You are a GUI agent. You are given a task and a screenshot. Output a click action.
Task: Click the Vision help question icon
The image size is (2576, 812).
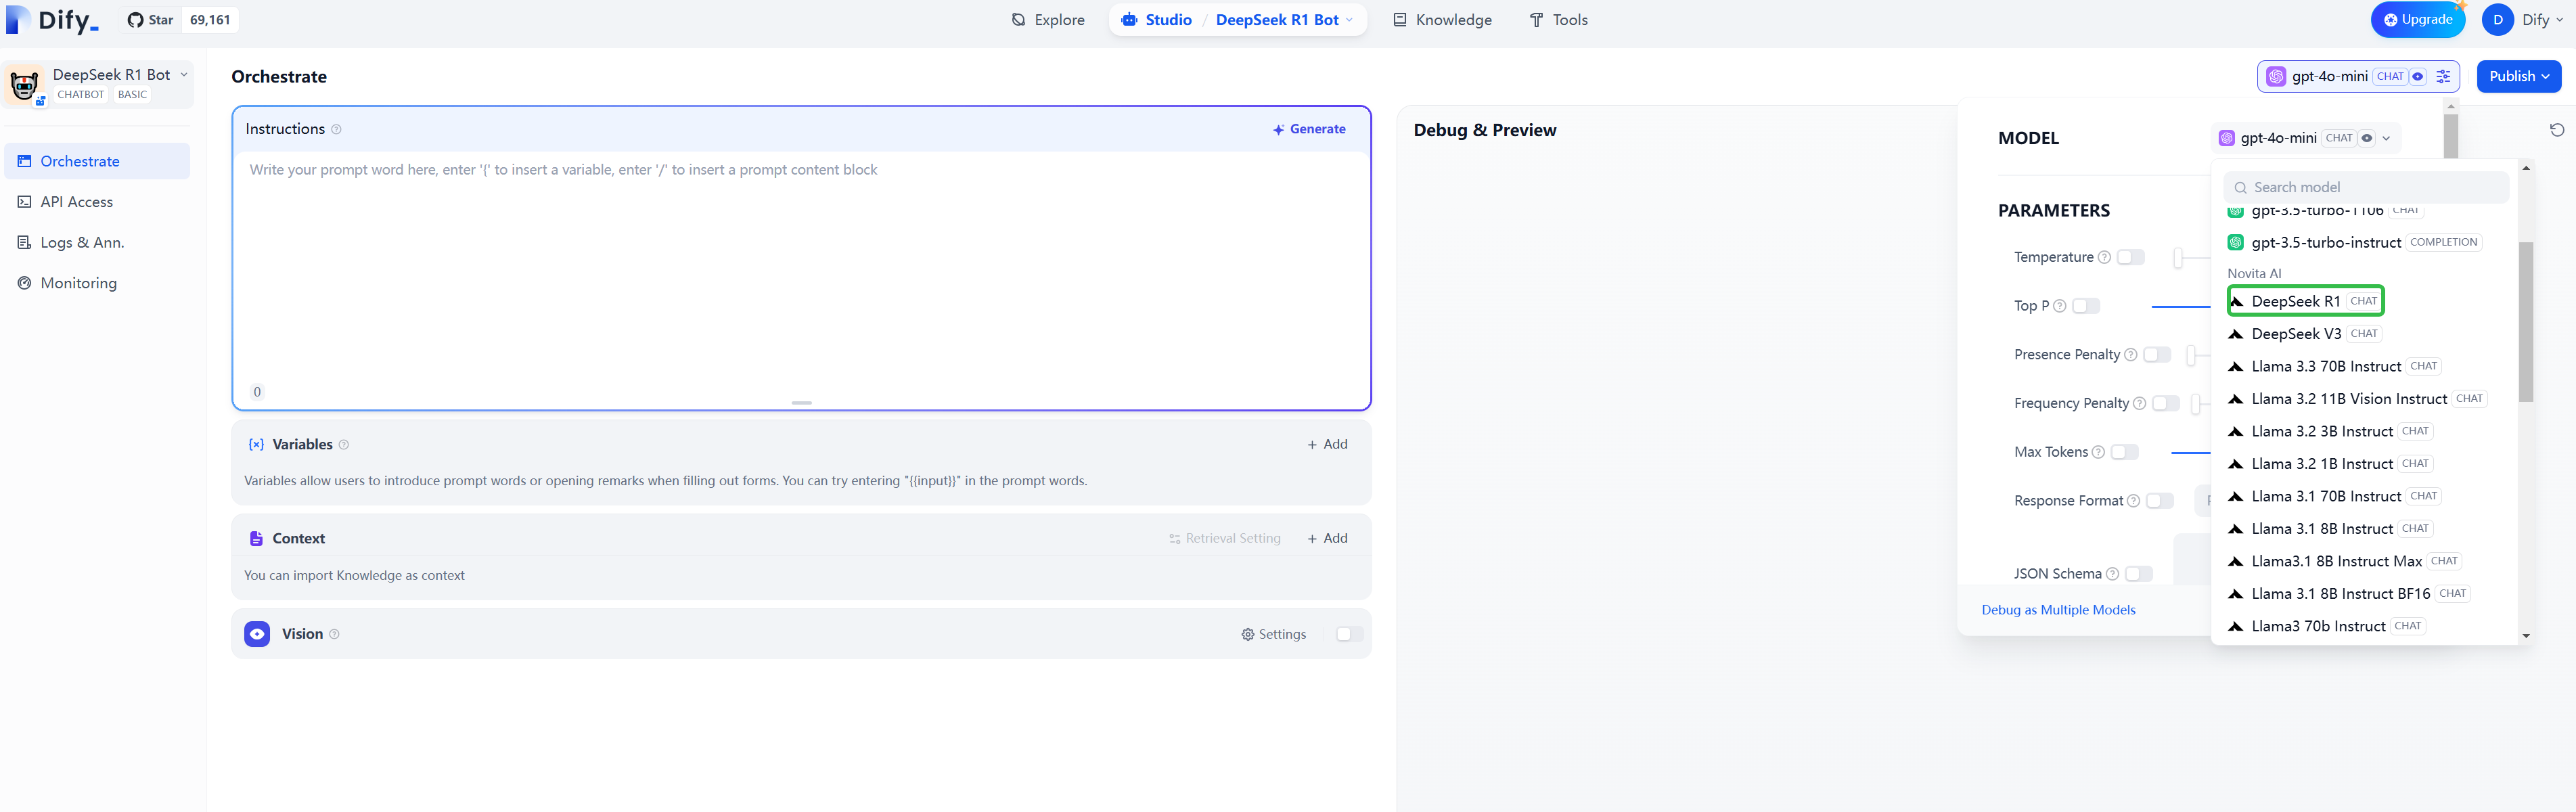(334, 634)
